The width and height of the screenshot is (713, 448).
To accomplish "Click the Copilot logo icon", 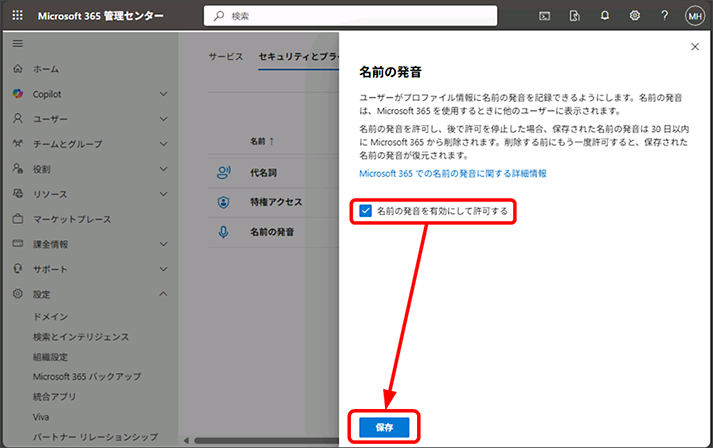I will (x=18, y=94).
